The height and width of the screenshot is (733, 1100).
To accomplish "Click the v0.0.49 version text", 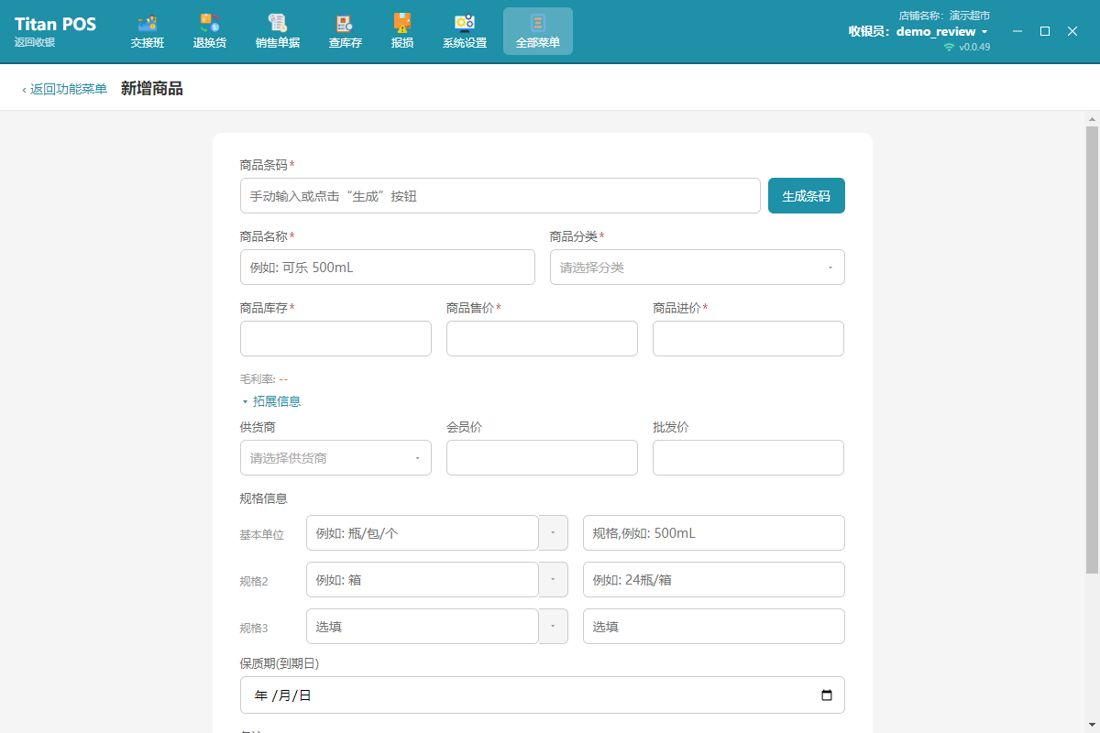I will (974, 47).
